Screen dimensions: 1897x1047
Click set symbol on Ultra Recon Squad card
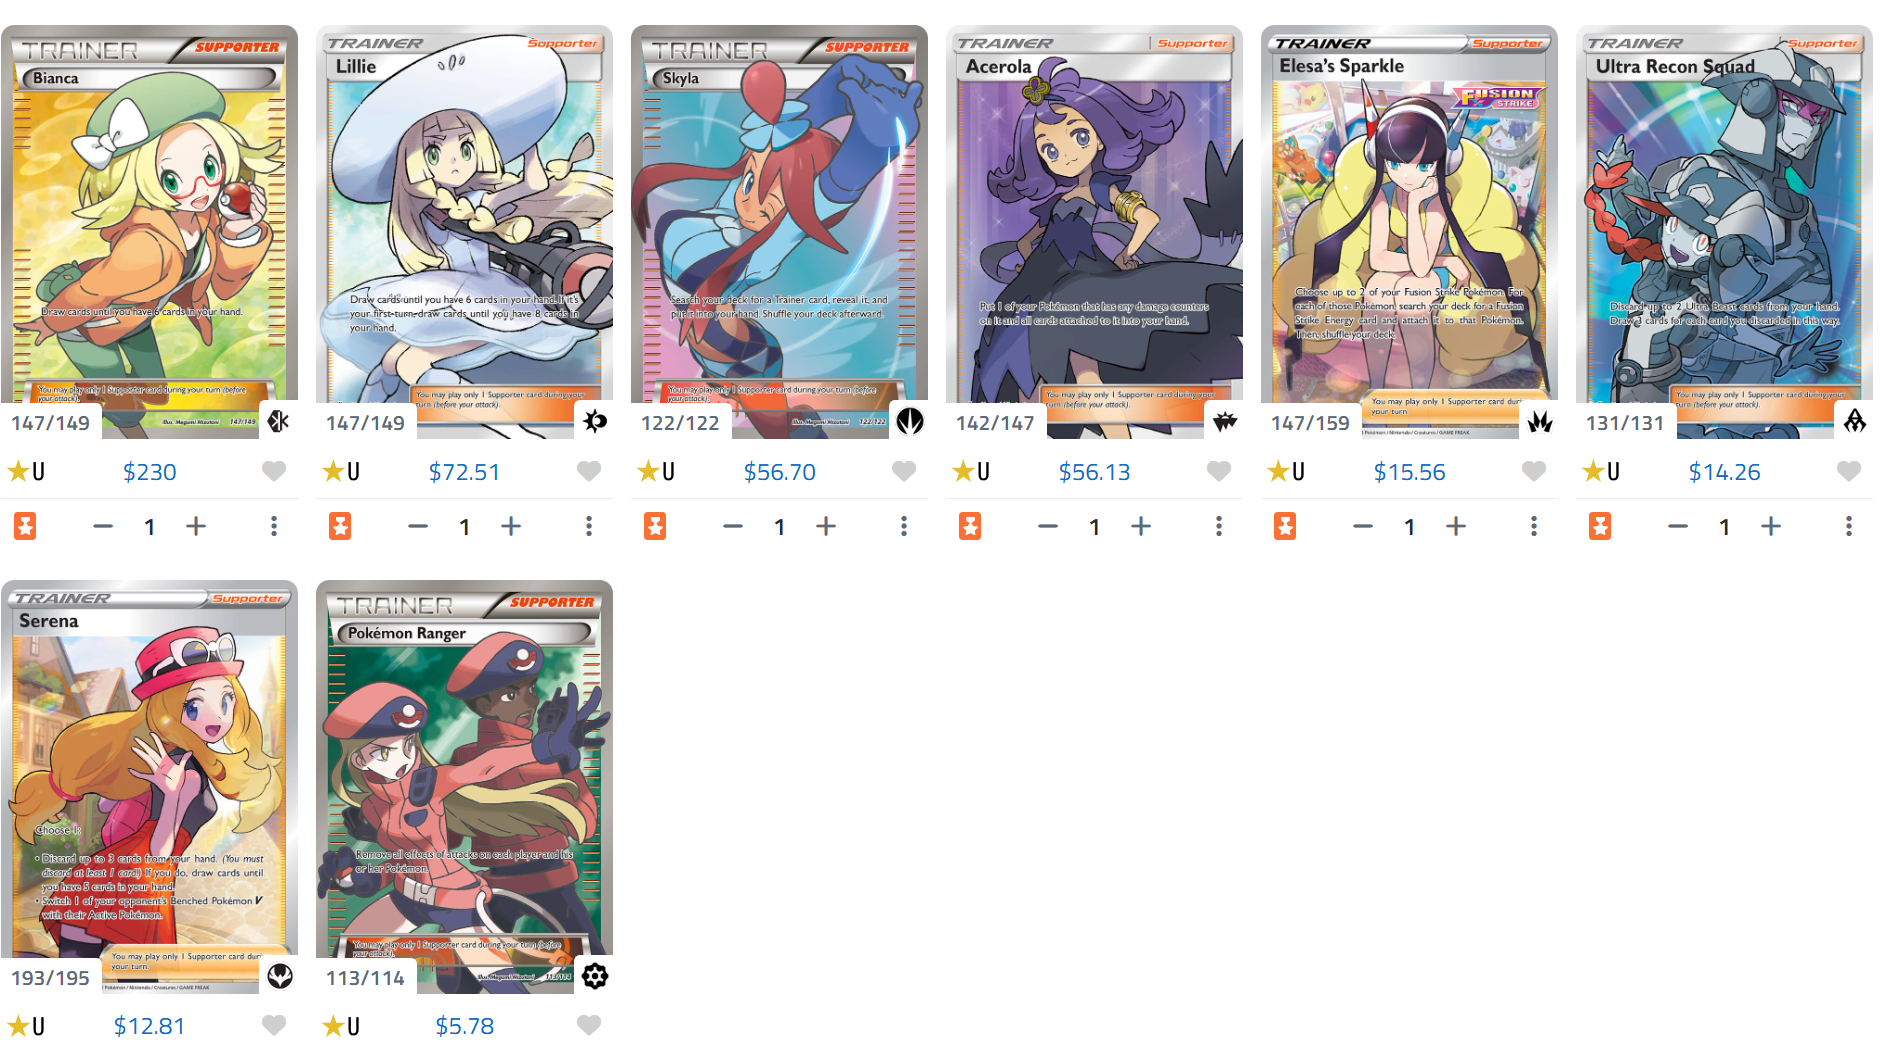point(1854,421)
